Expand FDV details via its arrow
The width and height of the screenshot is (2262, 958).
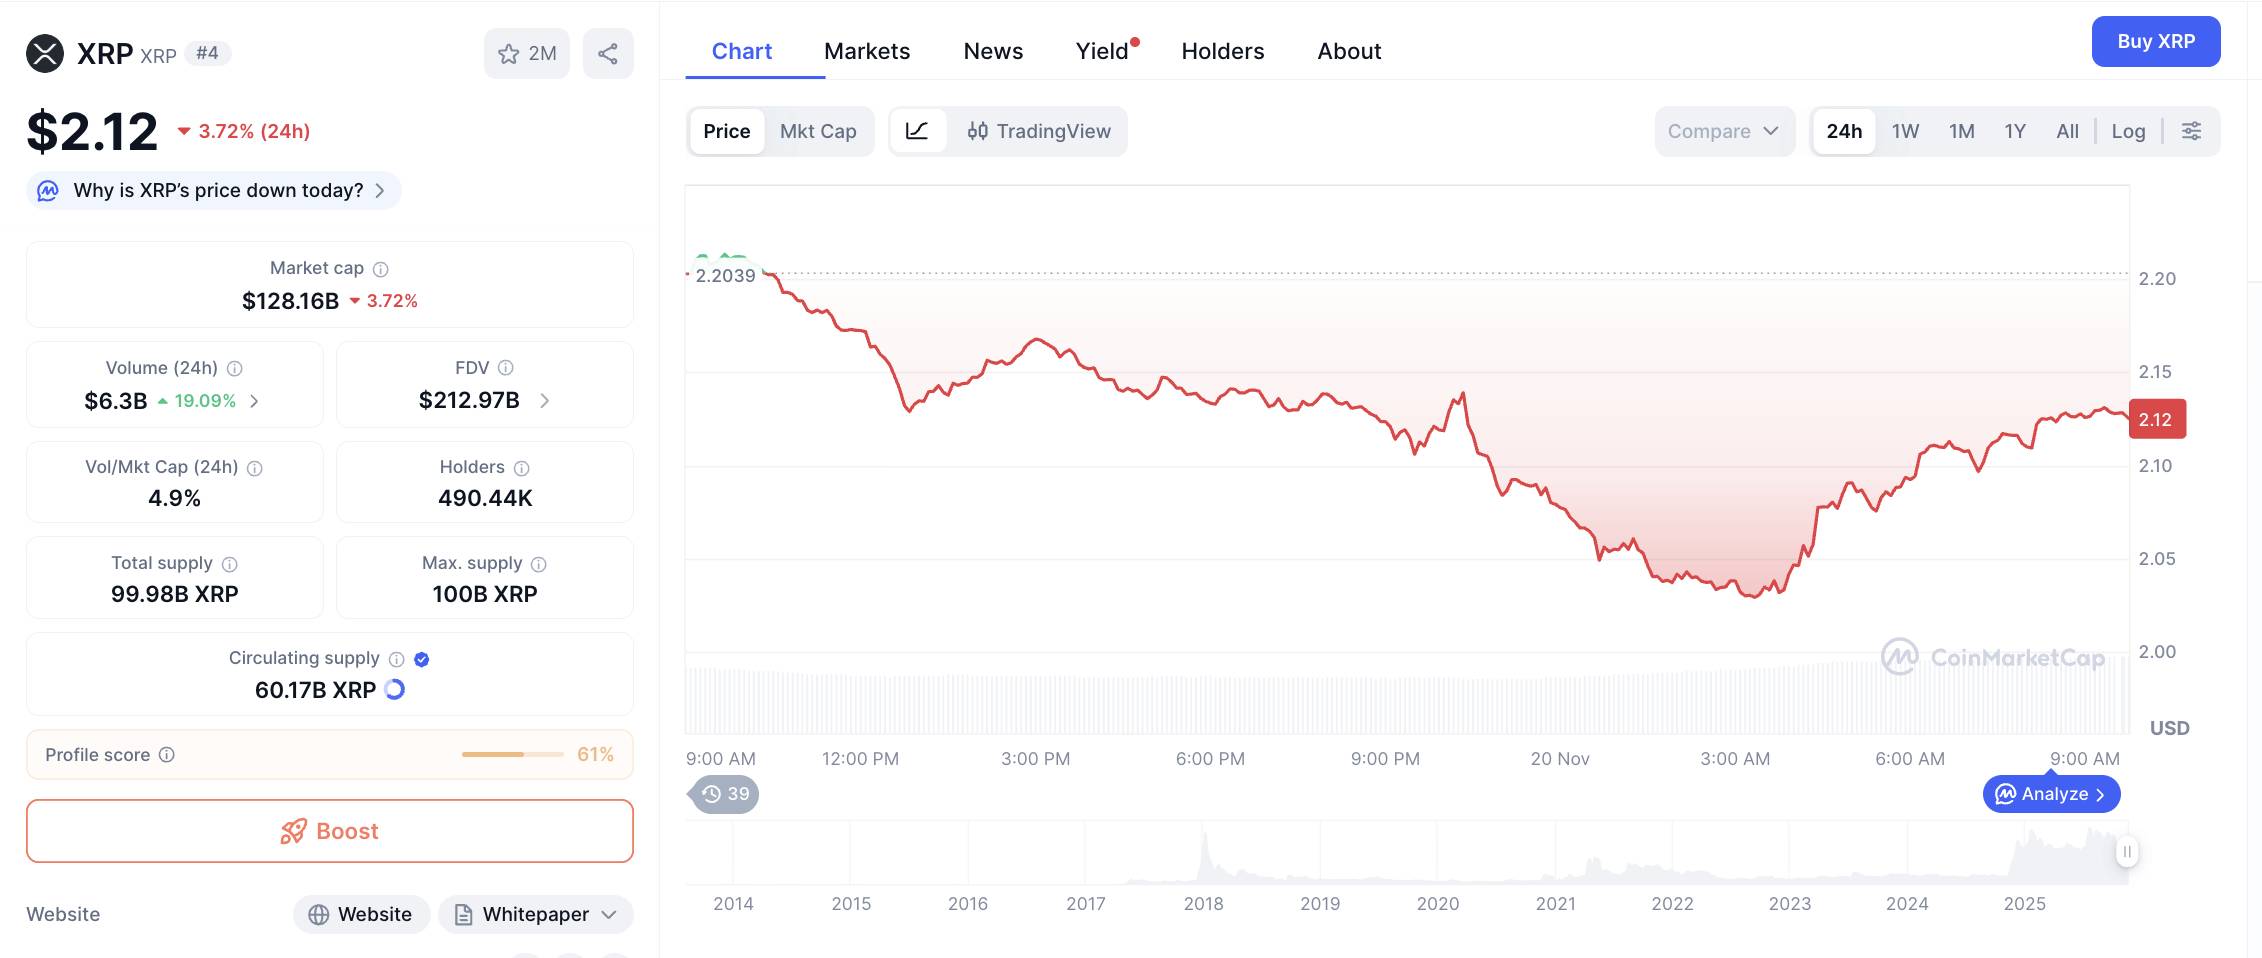click(545, 400)
